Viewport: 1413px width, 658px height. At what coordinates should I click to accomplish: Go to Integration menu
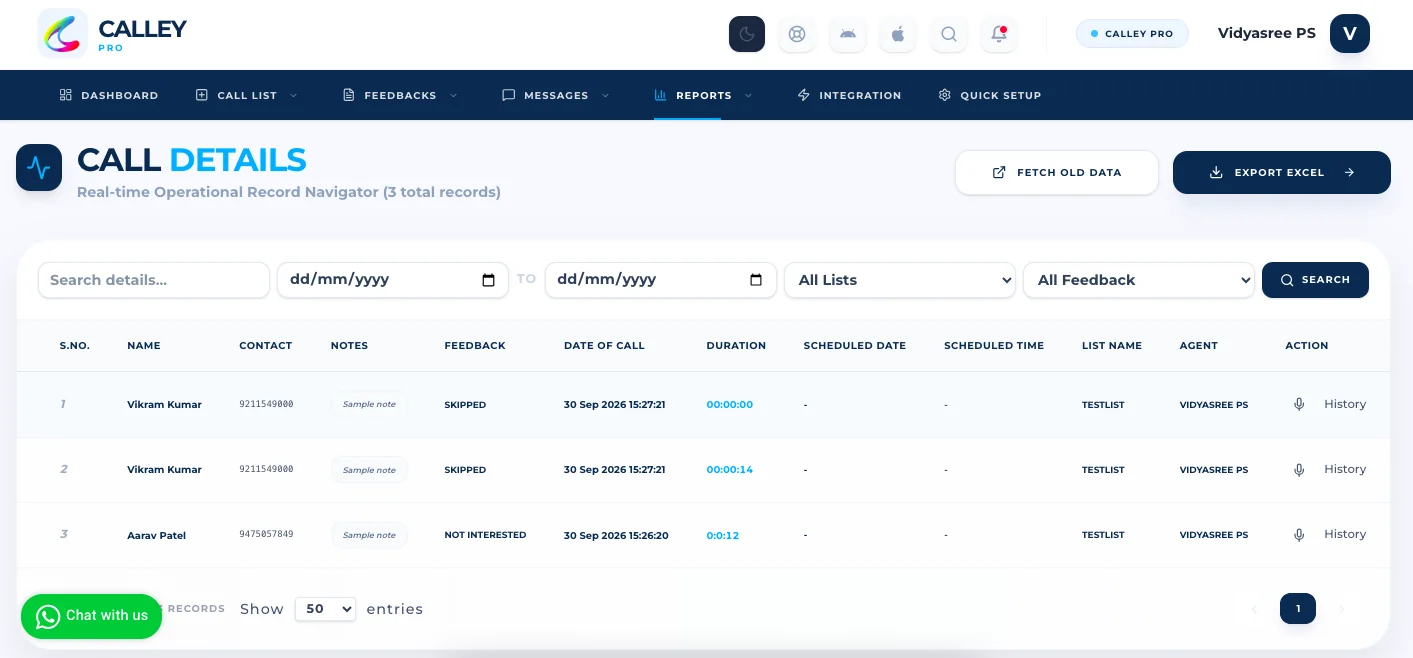[849, 95]
